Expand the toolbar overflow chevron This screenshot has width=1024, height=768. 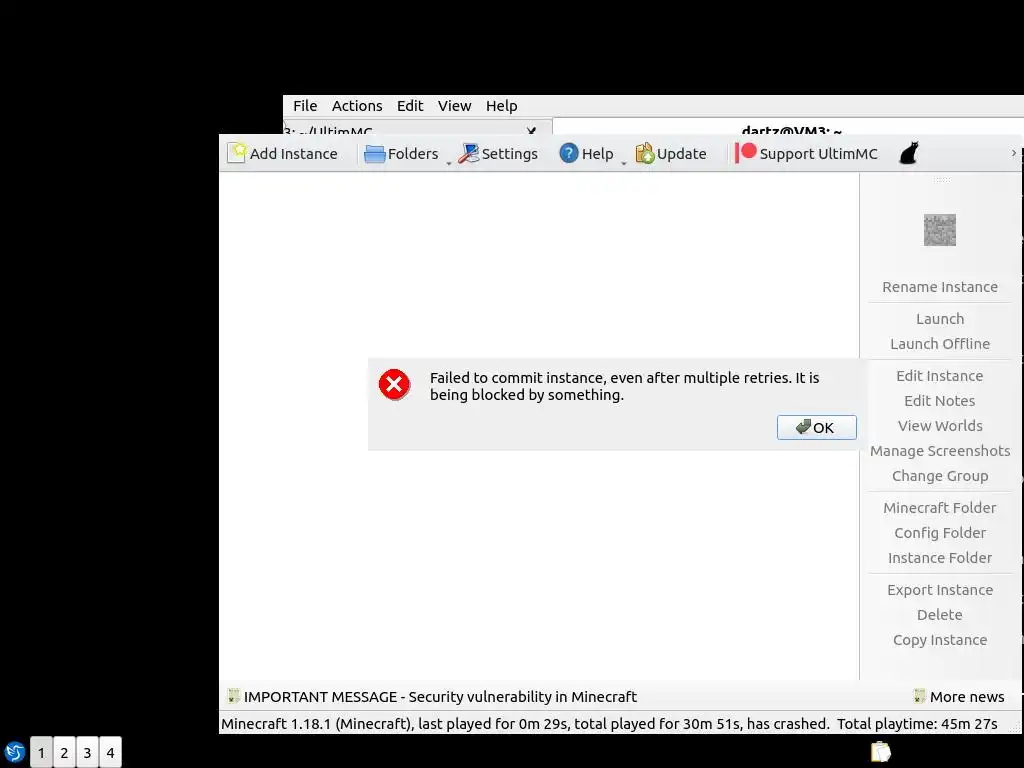click(x=1014, y=153)
